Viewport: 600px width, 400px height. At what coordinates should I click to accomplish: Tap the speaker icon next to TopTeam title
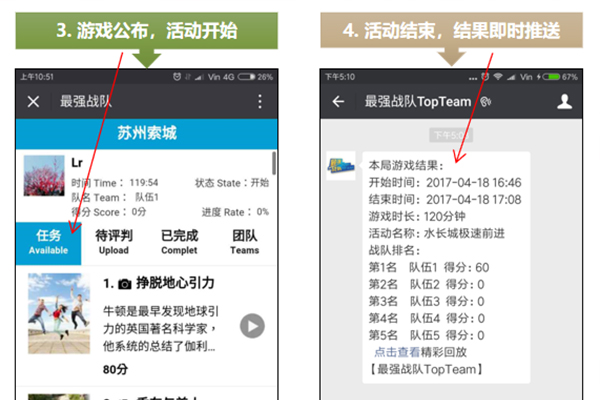click(x=485, y=101)
